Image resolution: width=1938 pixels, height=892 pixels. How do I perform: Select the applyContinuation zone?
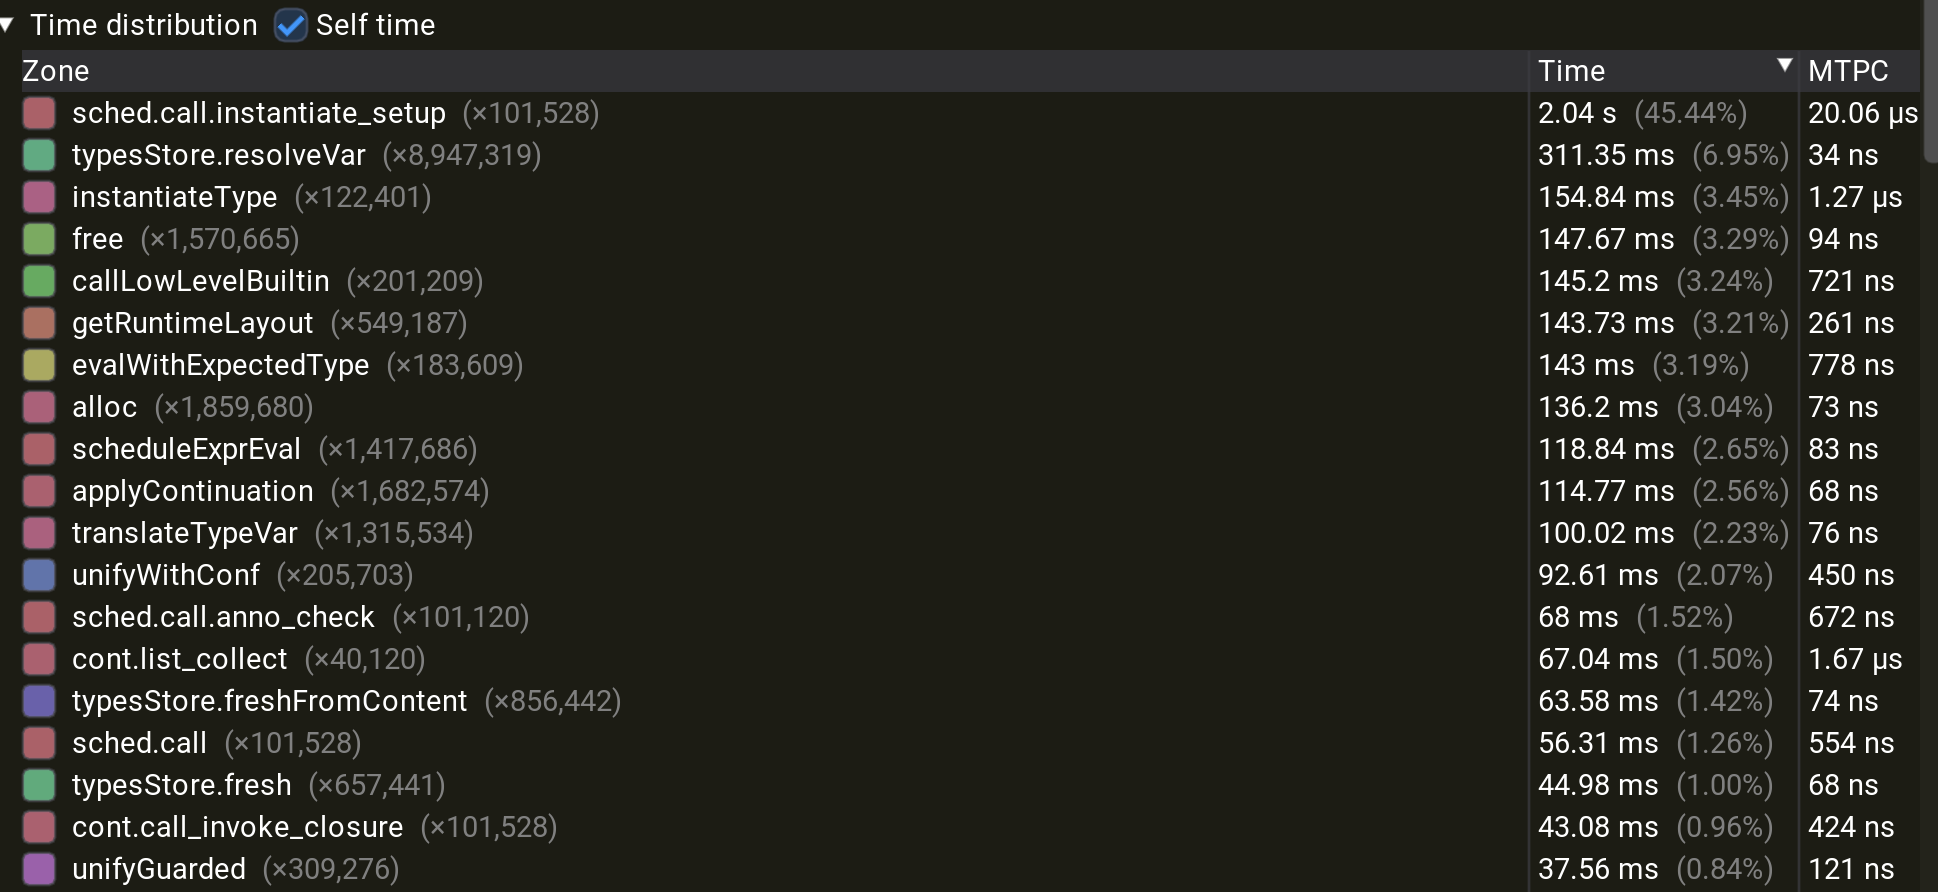coord(192,491)
